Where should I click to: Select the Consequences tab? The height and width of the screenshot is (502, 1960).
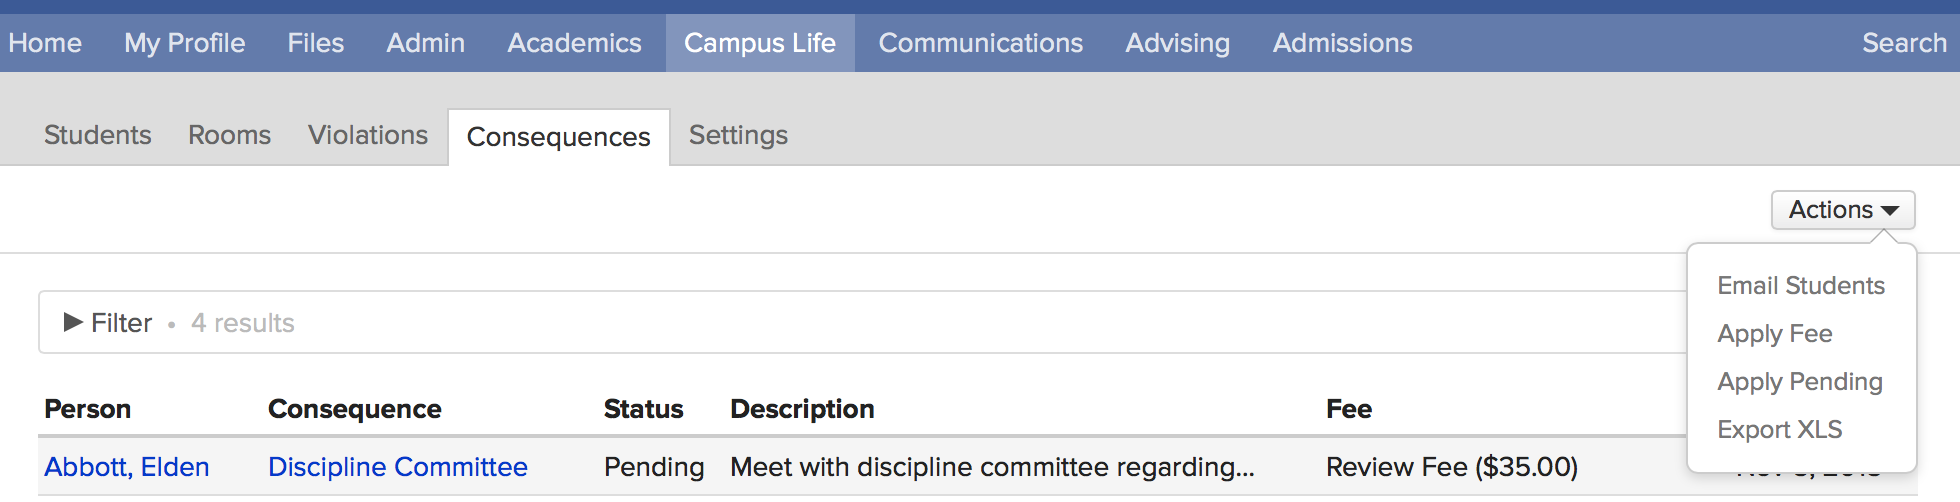(558, 137)
